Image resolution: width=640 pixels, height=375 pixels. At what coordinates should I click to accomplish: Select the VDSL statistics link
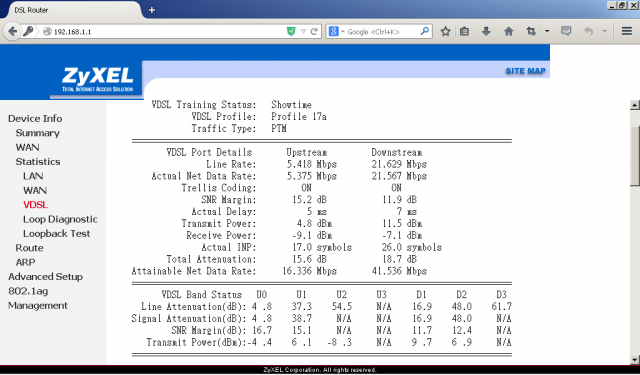point(36,204)
